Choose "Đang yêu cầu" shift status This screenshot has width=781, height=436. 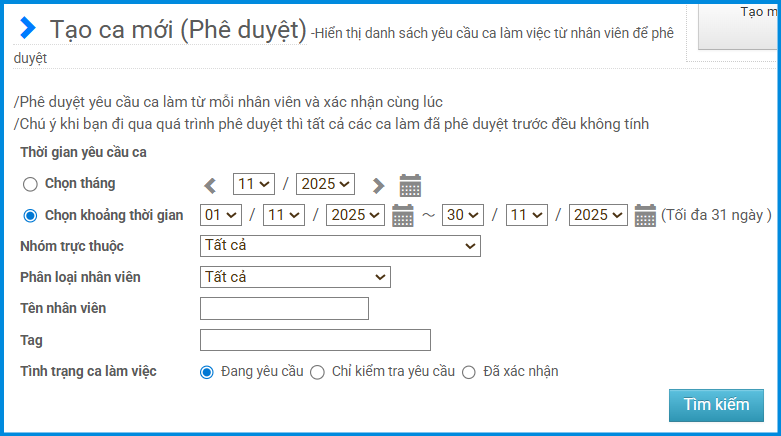coord(207,372)
